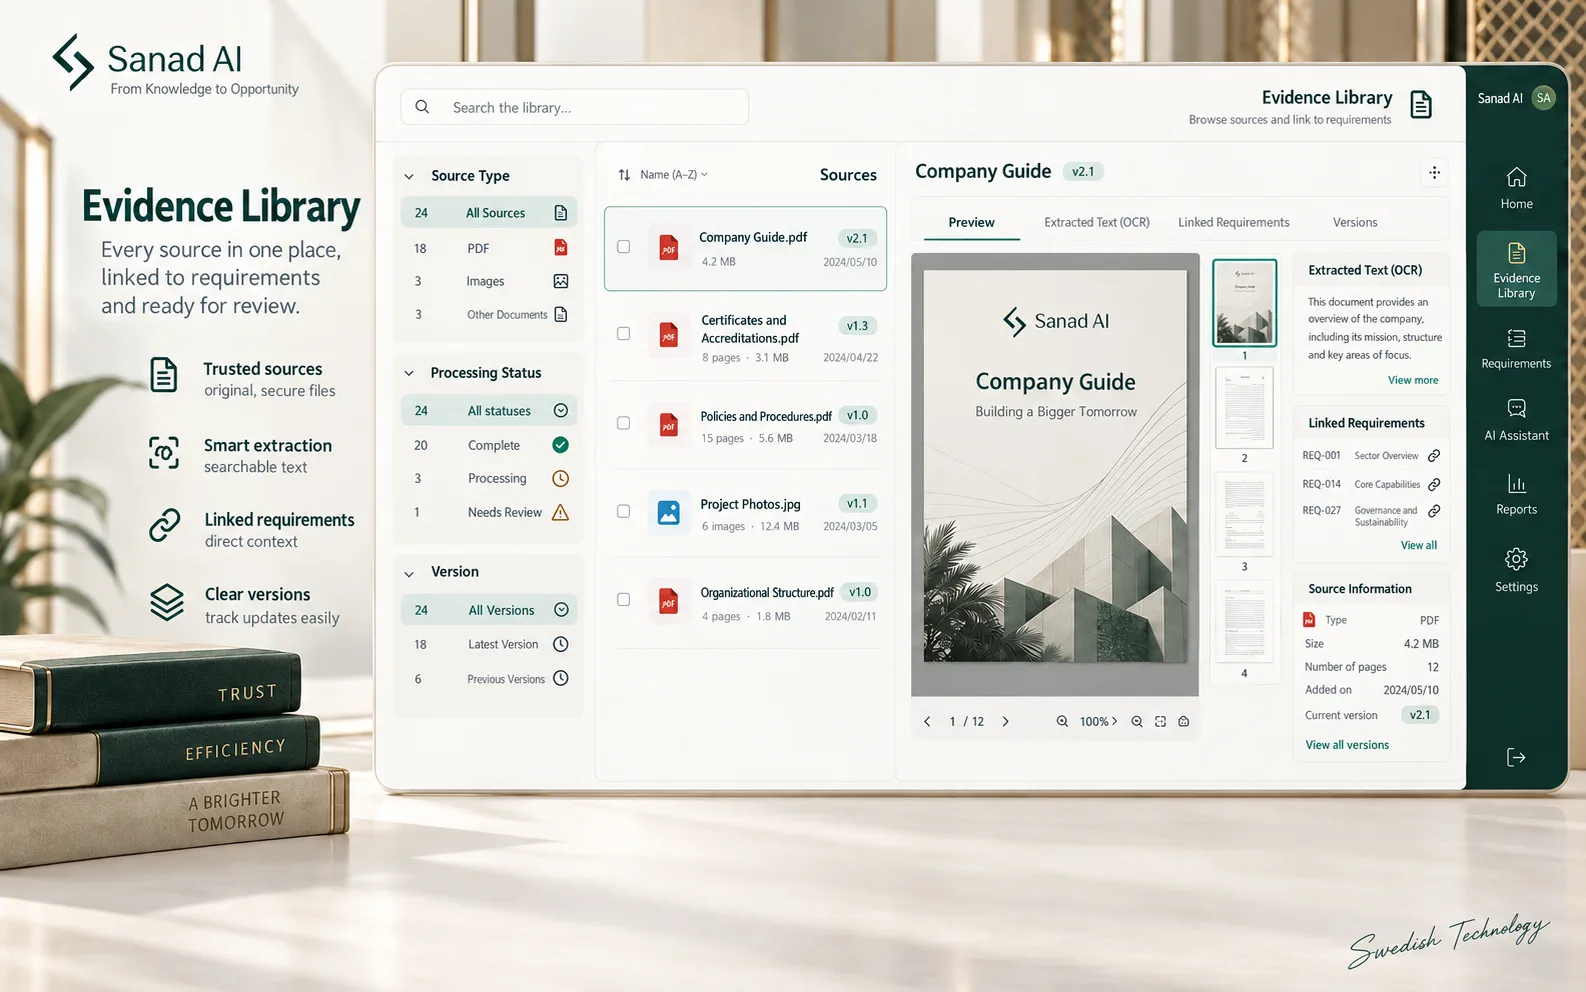Go to previous page arrow in preview

[927, 721]
